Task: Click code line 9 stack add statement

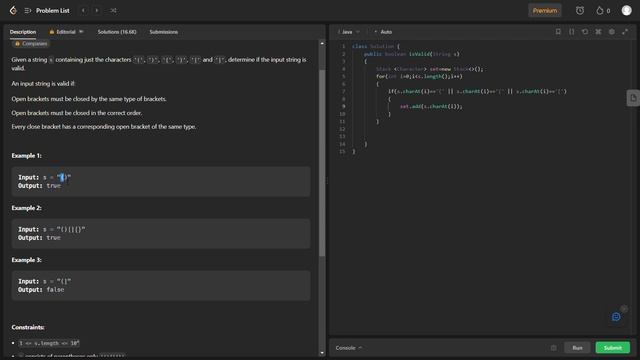Action: point(431,107)
